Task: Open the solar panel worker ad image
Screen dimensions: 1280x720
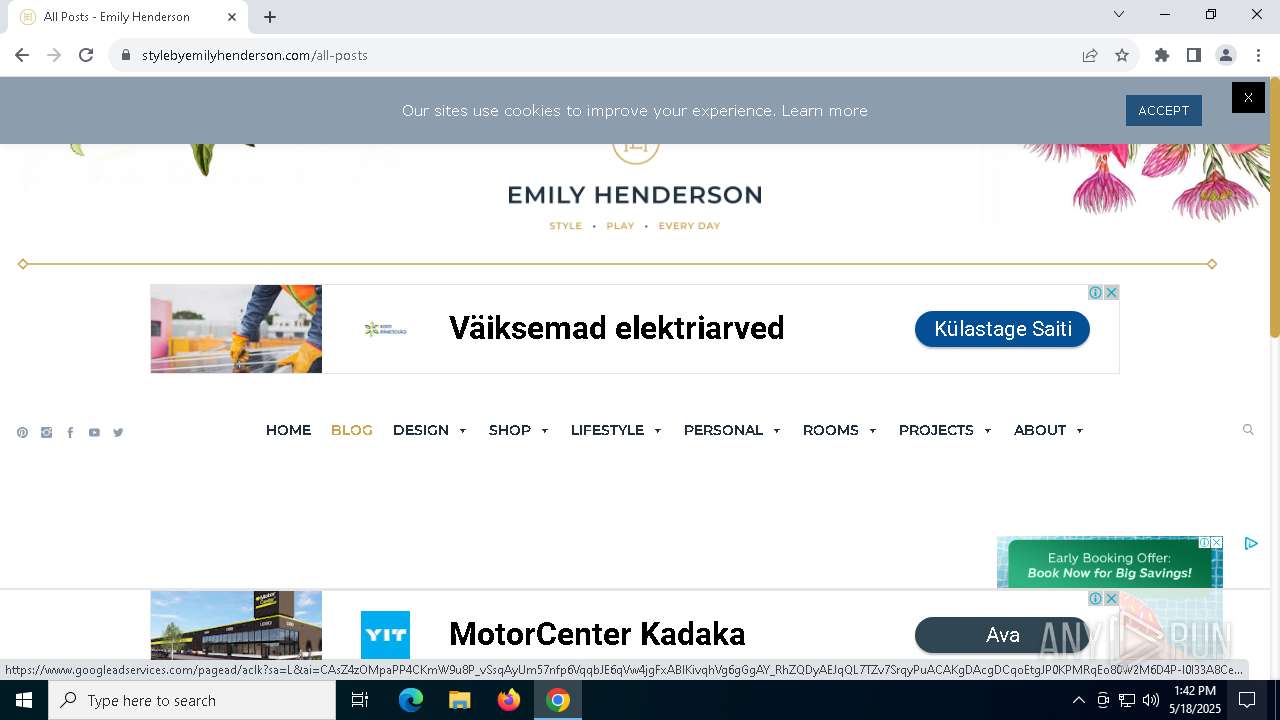Action: click(x=236, y=329)
